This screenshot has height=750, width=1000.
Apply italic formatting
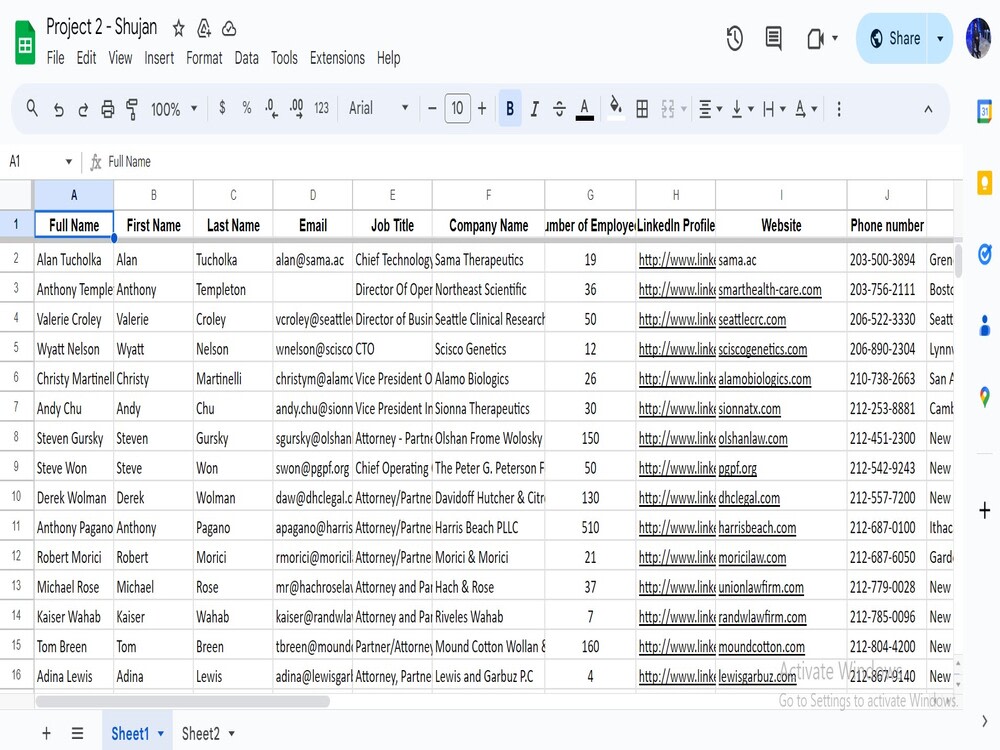[x=534, y=108]
